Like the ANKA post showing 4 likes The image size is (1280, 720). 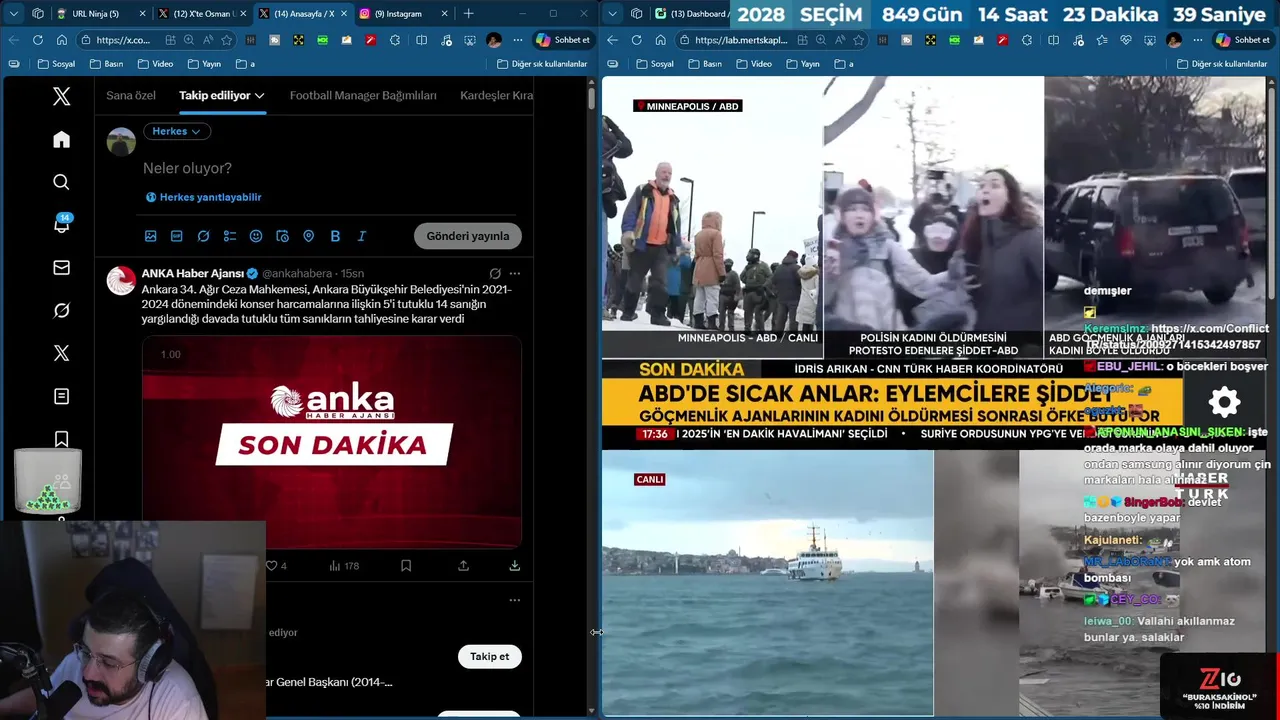coord(277,566)
